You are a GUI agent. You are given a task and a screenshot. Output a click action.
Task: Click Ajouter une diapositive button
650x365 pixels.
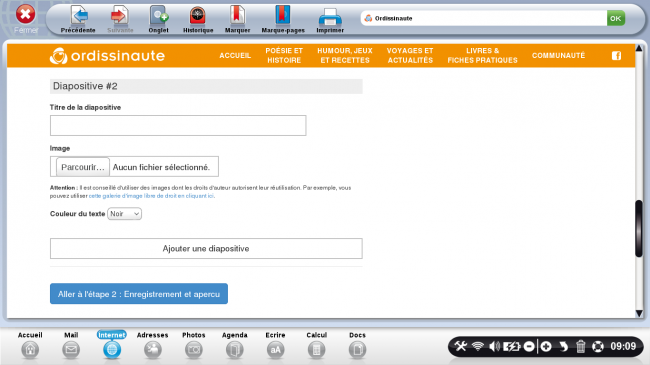point(206,248)
